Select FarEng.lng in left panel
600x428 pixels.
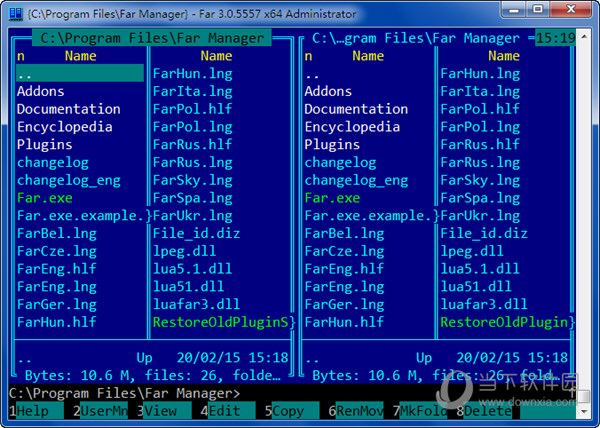(57, 287)
